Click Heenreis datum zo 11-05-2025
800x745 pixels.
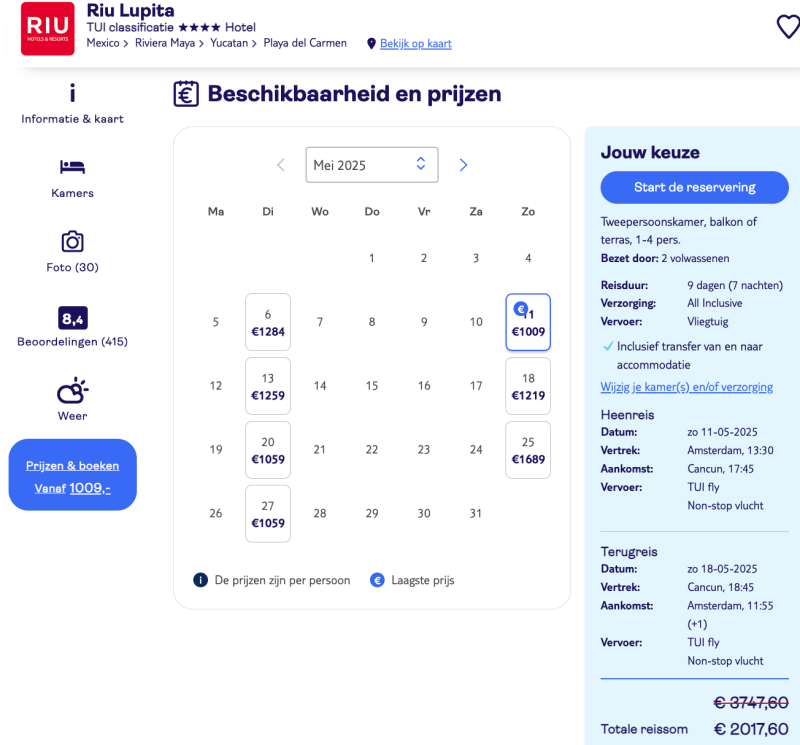point(722,432)
